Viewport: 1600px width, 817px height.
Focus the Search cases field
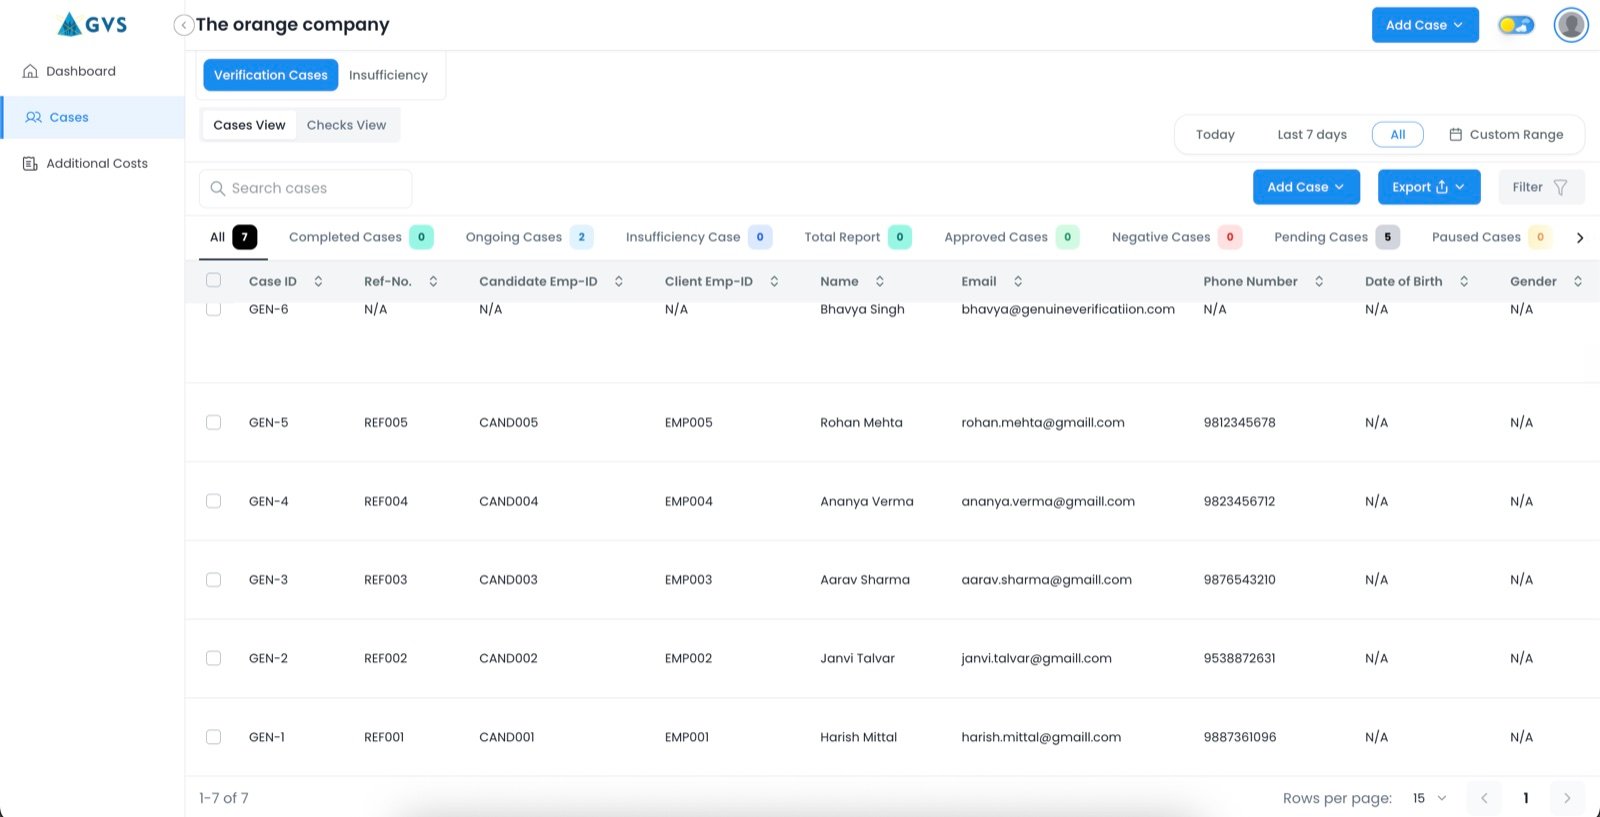click(x=306, y=188)
